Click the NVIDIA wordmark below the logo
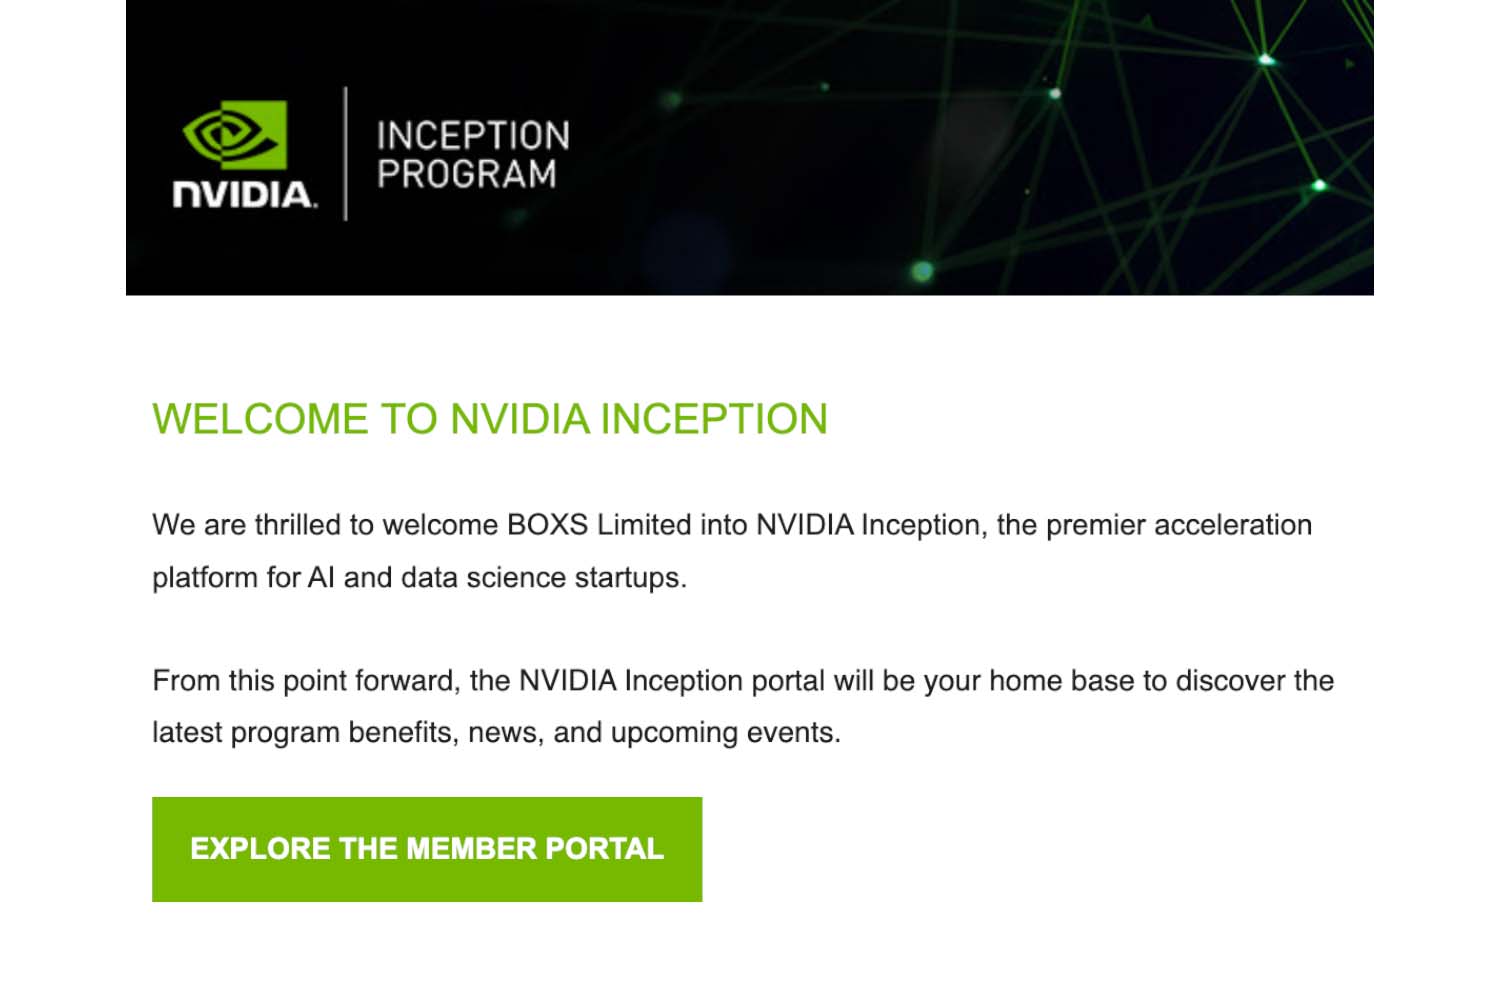The image size is (1500, 1000). (244, 194)
